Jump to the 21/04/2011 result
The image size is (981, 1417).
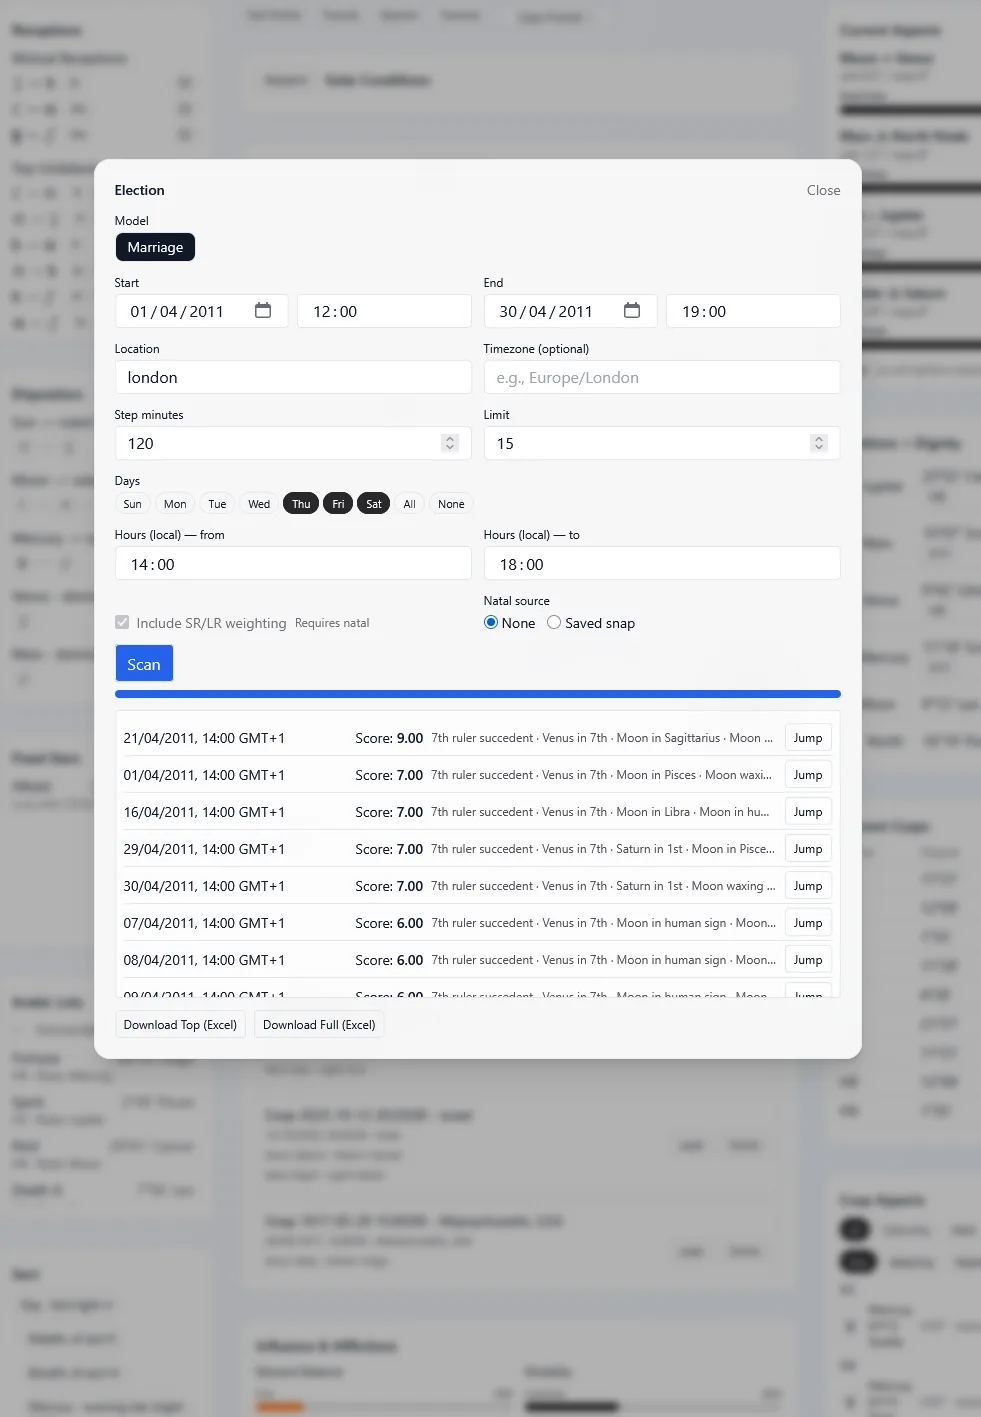[x=807, y=738]
